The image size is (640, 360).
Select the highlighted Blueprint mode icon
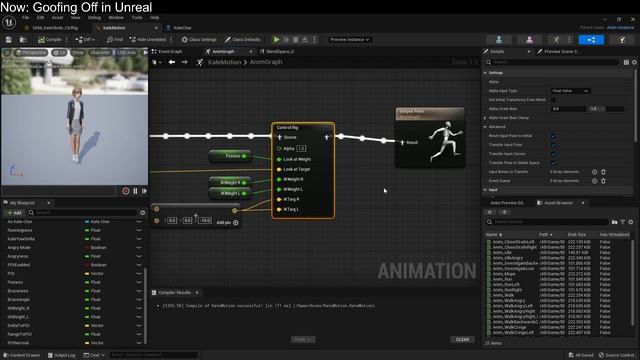tap(591, 40)
